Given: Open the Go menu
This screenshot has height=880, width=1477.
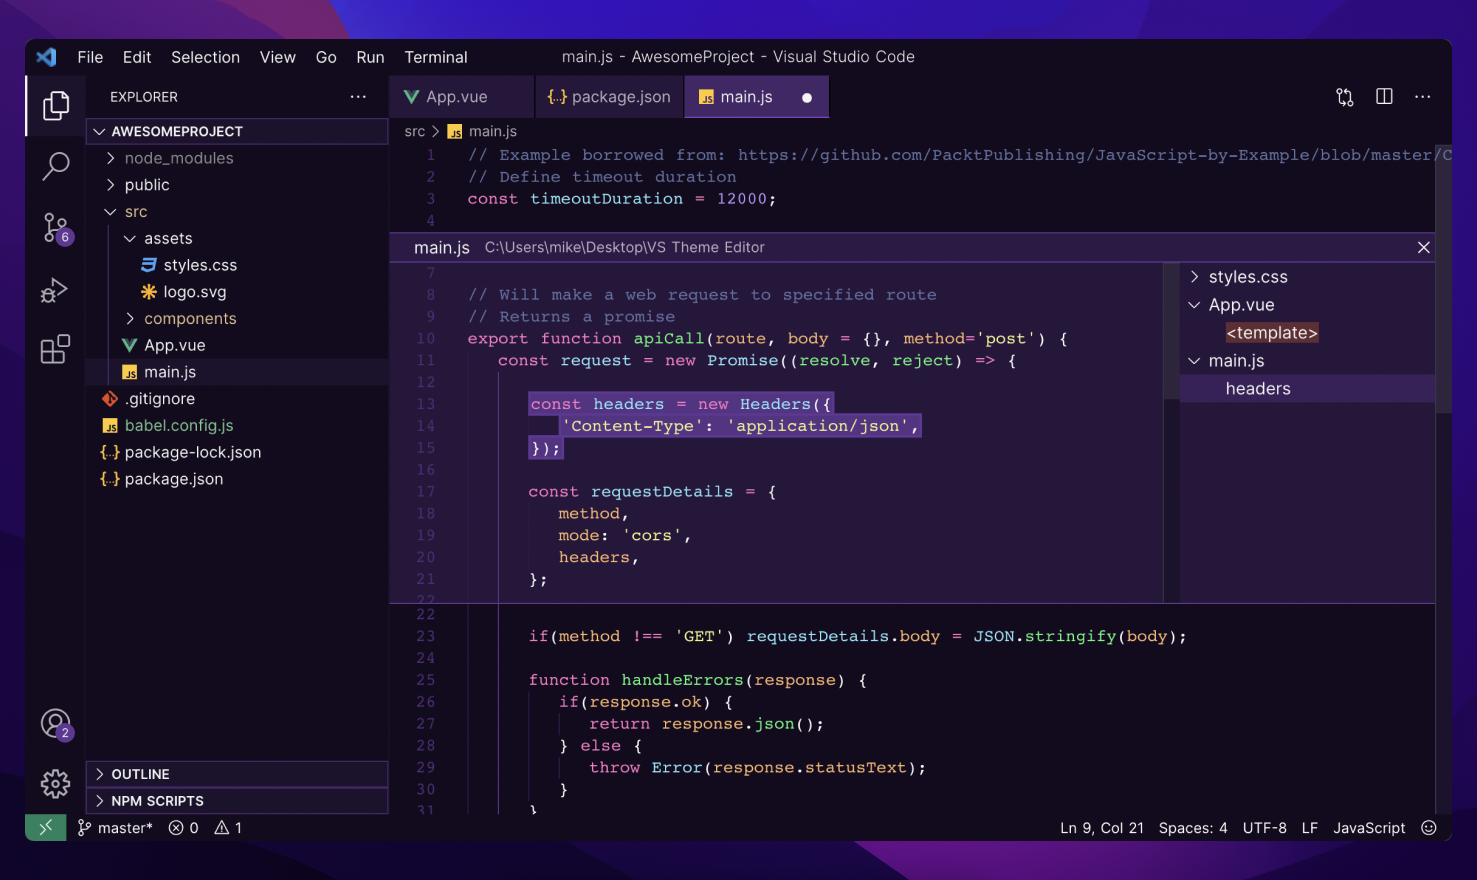Looking at the screenshot, I should [x=326, y=57].
